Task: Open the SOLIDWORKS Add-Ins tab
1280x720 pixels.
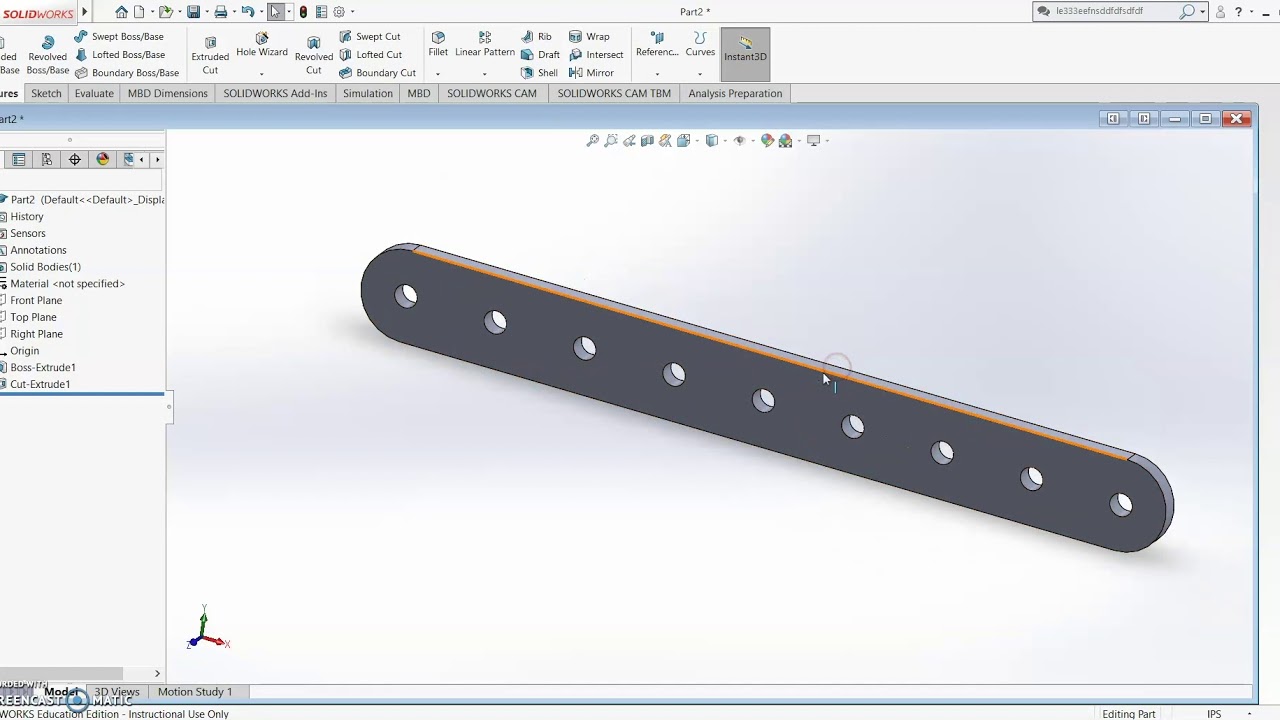Action: 275,93
